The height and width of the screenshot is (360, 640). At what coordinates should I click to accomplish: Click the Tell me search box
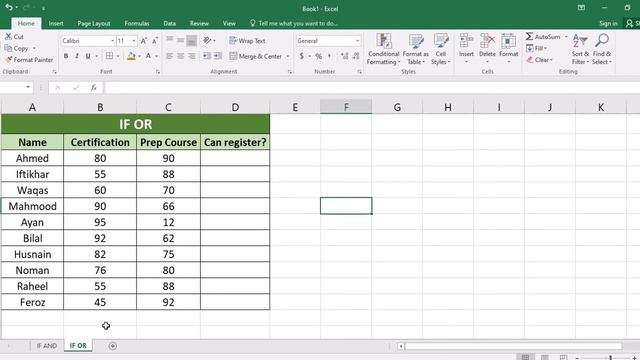click(294, 23)
